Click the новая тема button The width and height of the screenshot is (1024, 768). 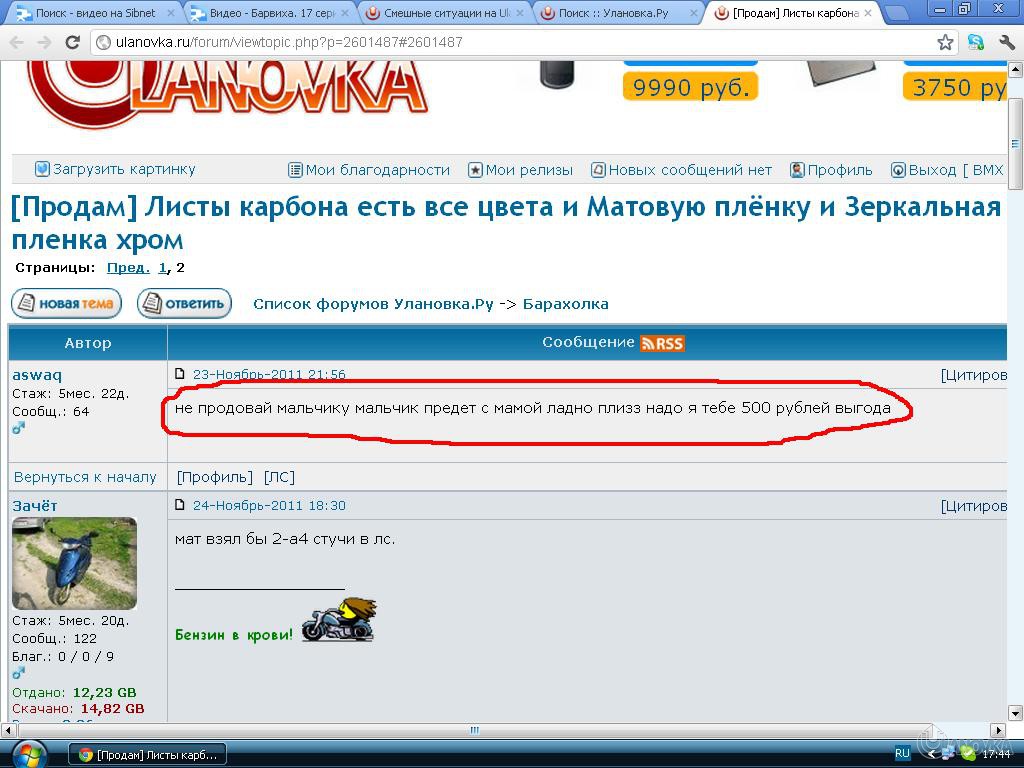(x=67, y=304)
